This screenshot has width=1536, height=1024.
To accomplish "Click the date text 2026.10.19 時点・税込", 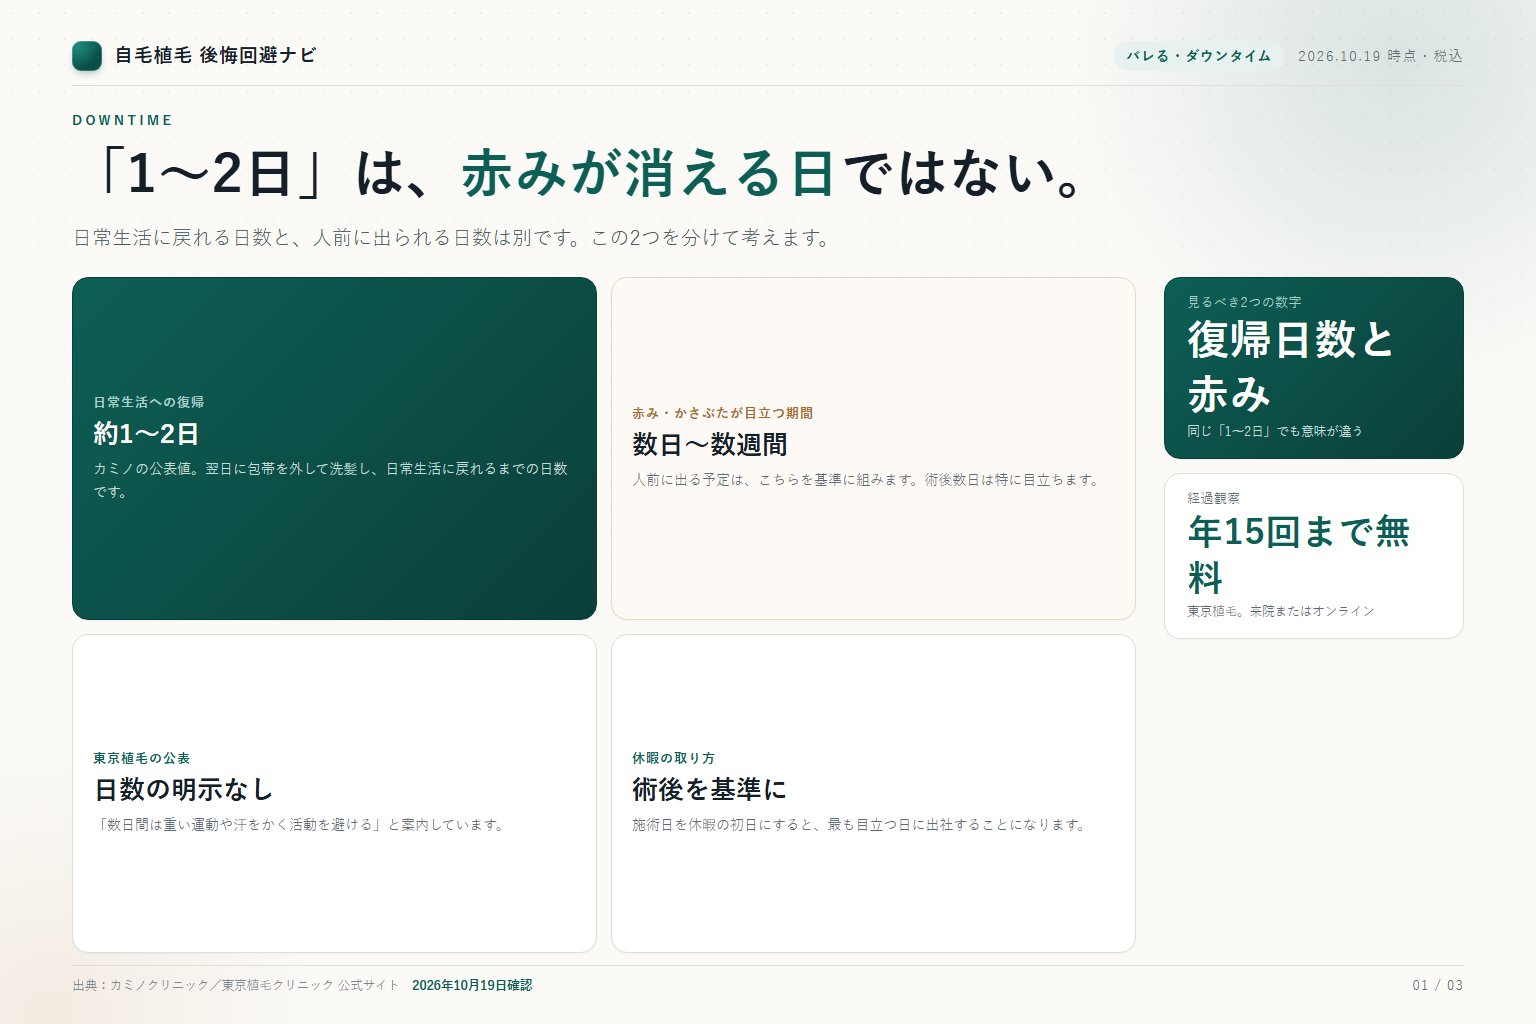I will point(1380,56).
